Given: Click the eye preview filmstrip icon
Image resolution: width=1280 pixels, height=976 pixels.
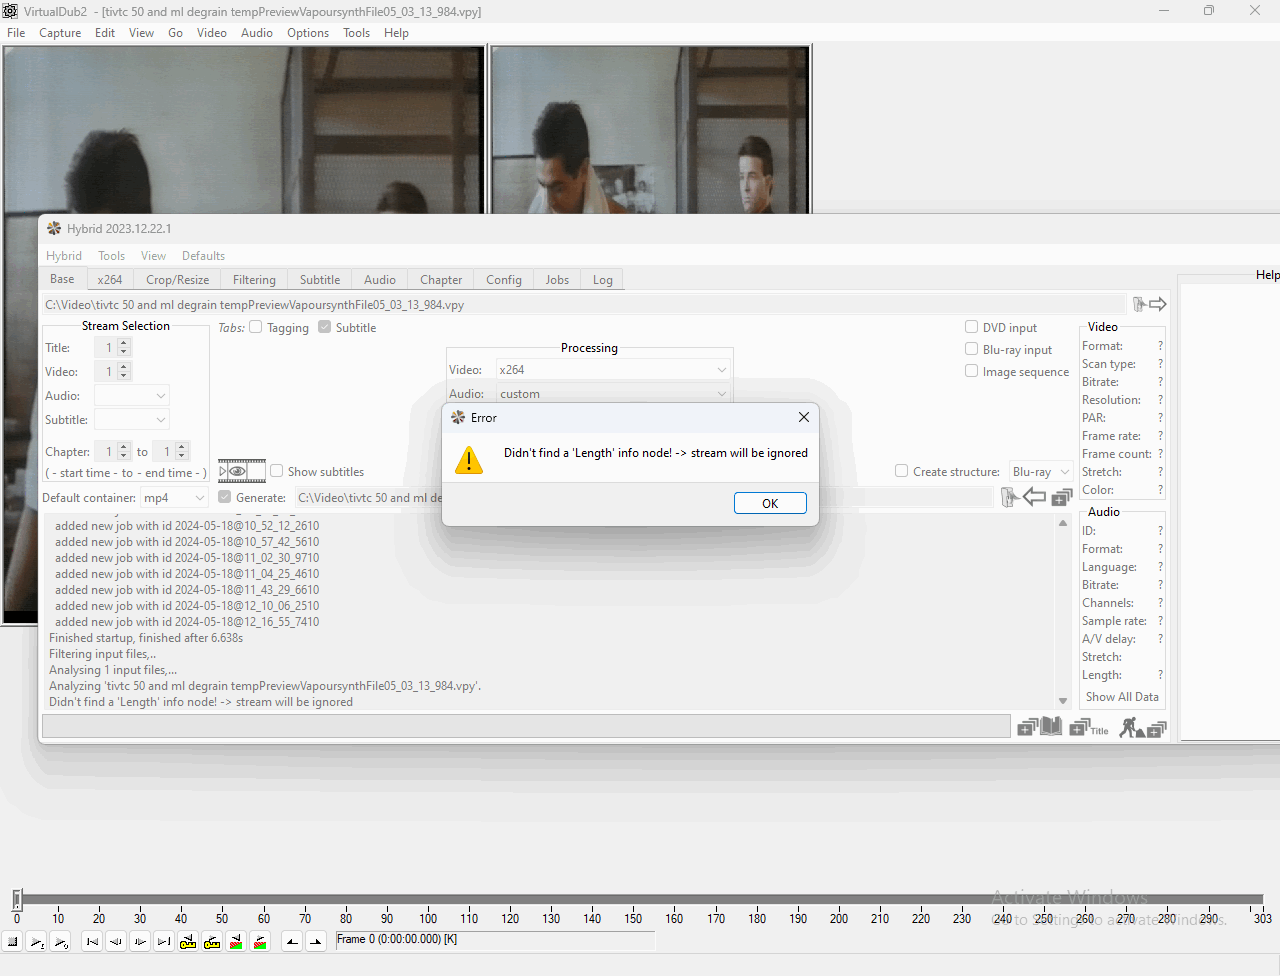Looking at the screenshot, I should pyautogui.click(x=241, y=471).
